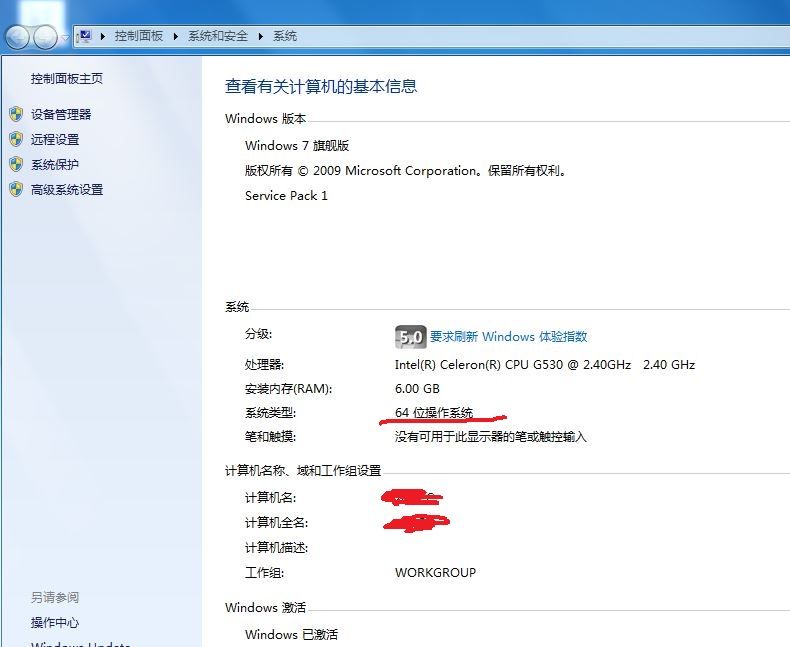Click the Intel Celeron G530 processor value

(x=545, y=365)
